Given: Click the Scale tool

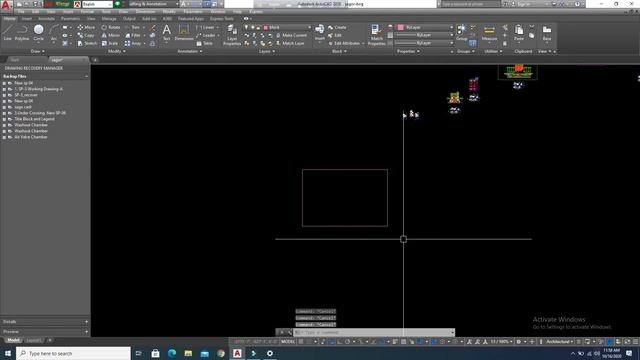Looking at the screenshot, I should (x=110, y=43).
